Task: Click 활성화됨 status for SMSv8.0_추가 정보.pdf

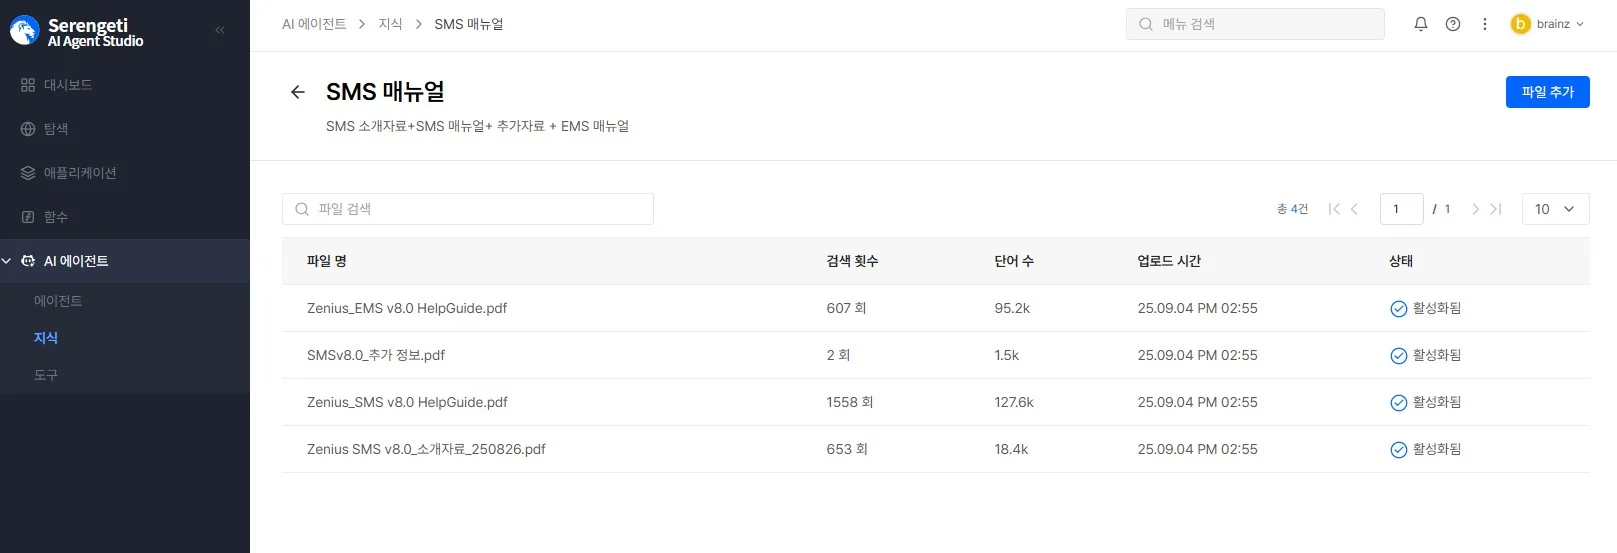Action: point(1426,355)
